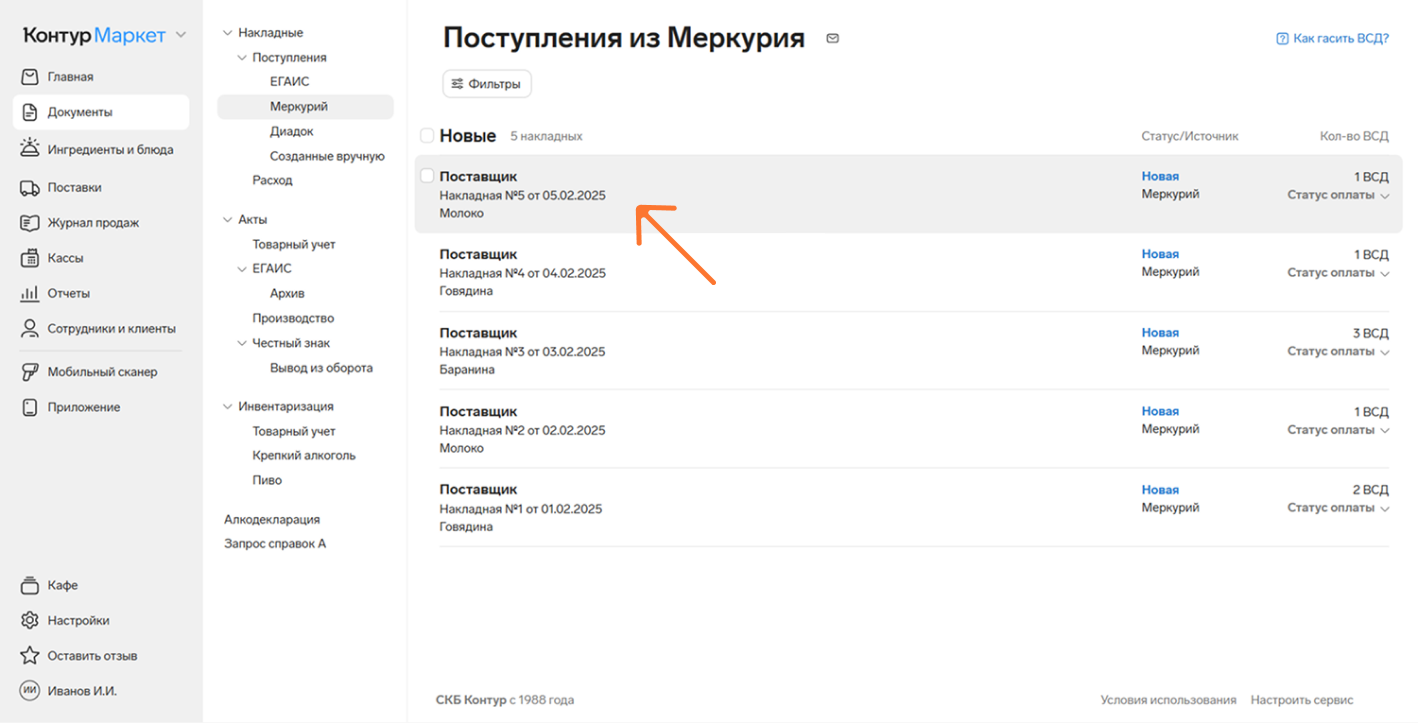Collapse the Поступления tree branch
Viewport: 1418px width, 723px height.
[242, 58]
